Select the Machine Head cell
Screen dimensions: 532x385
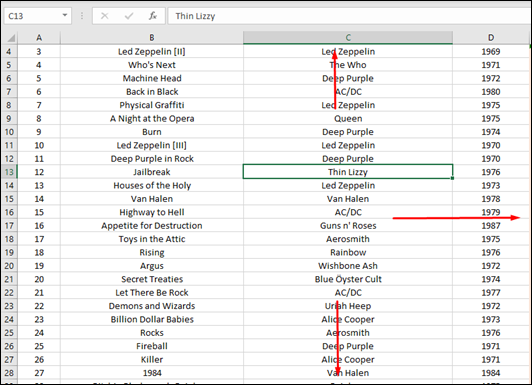[152, 78]
